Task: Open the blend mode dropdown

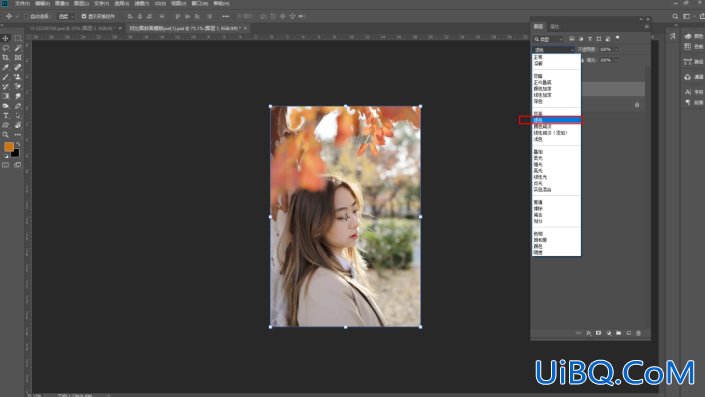Action: click(553, 49)
